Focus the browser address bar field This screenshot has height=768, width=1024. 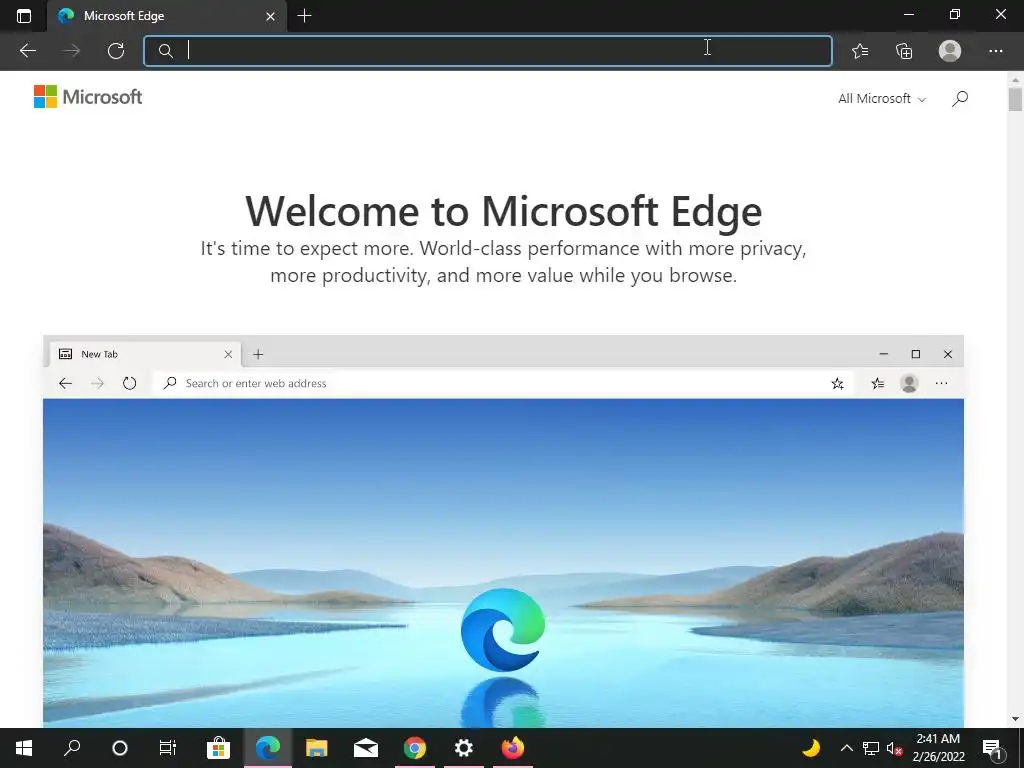tap(488, 51)
